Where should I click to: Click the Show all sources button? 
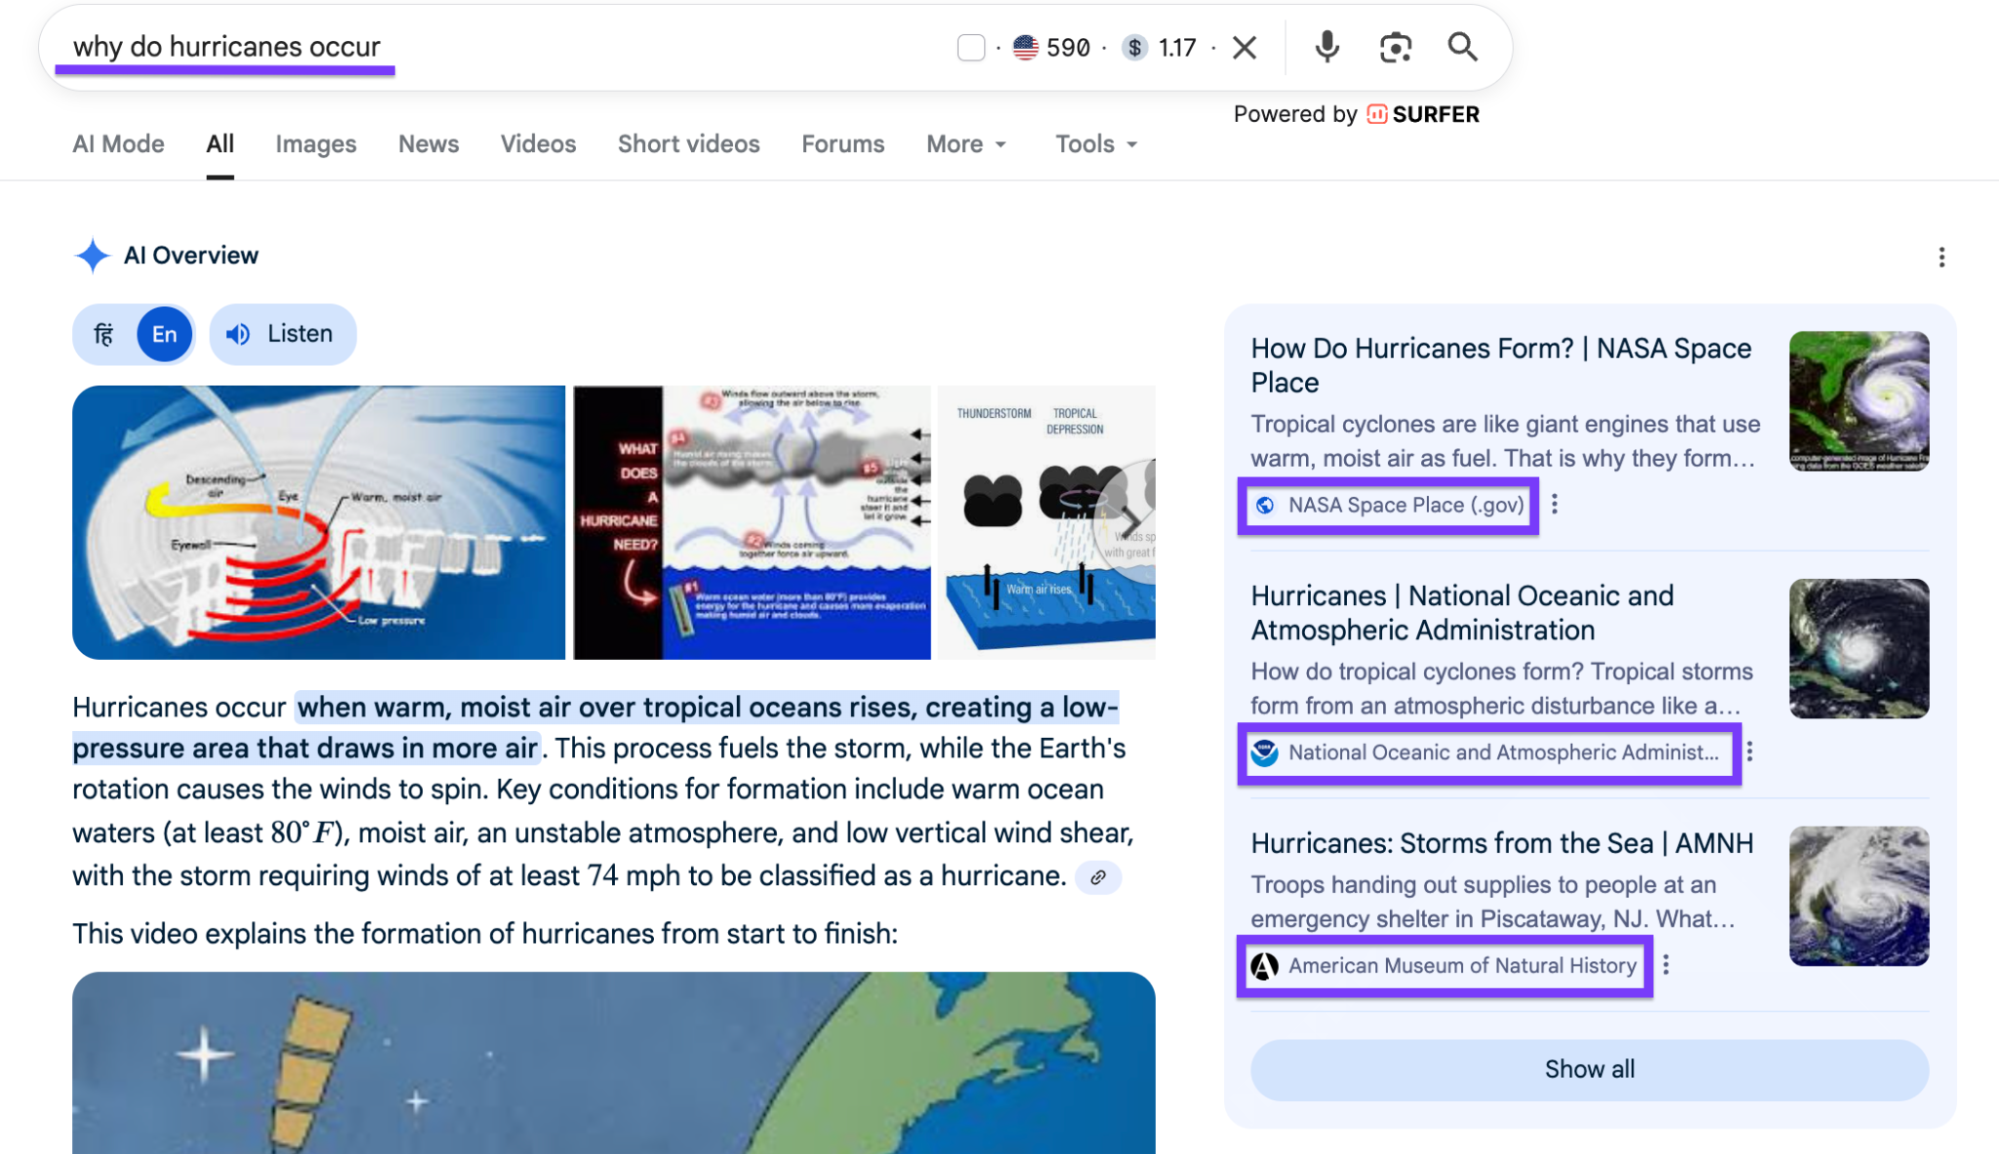[x=1588, y=1069]
